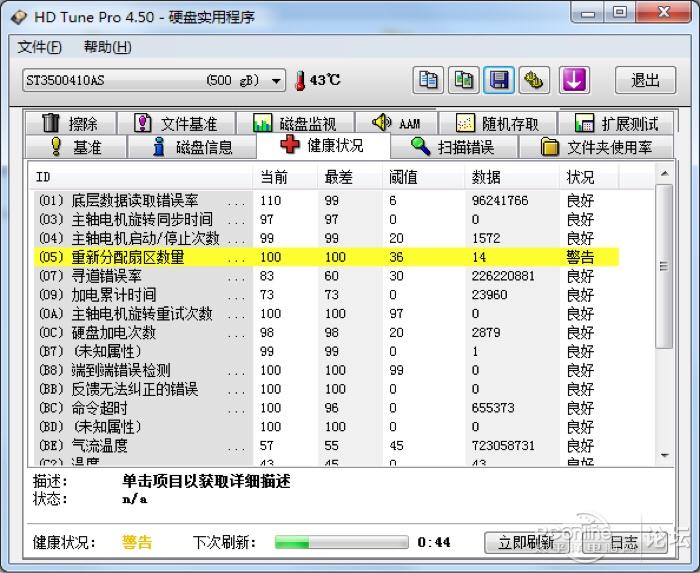The height and width of the screenshot is (573, 700).
Task: Click the 日志 button
Action: pos(625,543)
